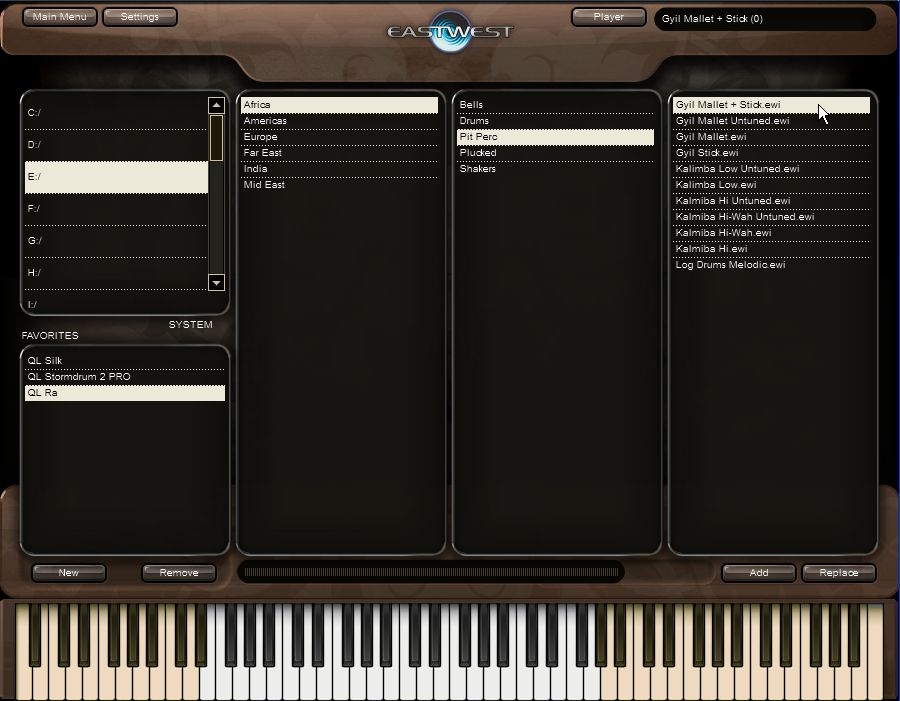The height and width of the screenshot is (701, 900).
Task: Open the Africa folder
Action: [x=339, y=104]
